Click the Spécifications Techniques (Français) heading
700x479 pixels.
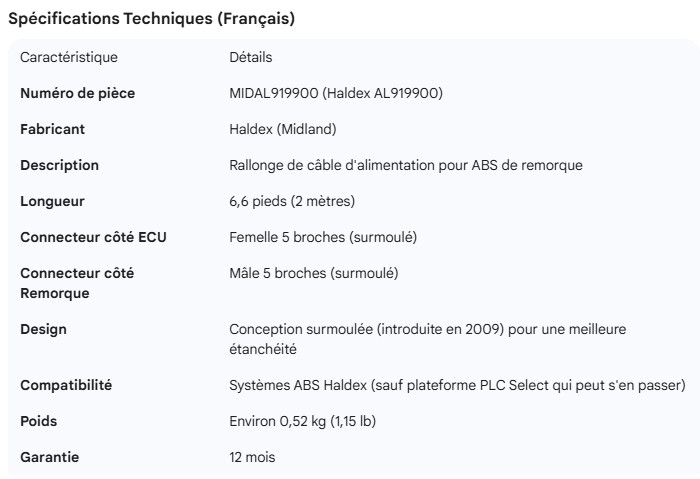pyautogui.click(x=151, y=19)
